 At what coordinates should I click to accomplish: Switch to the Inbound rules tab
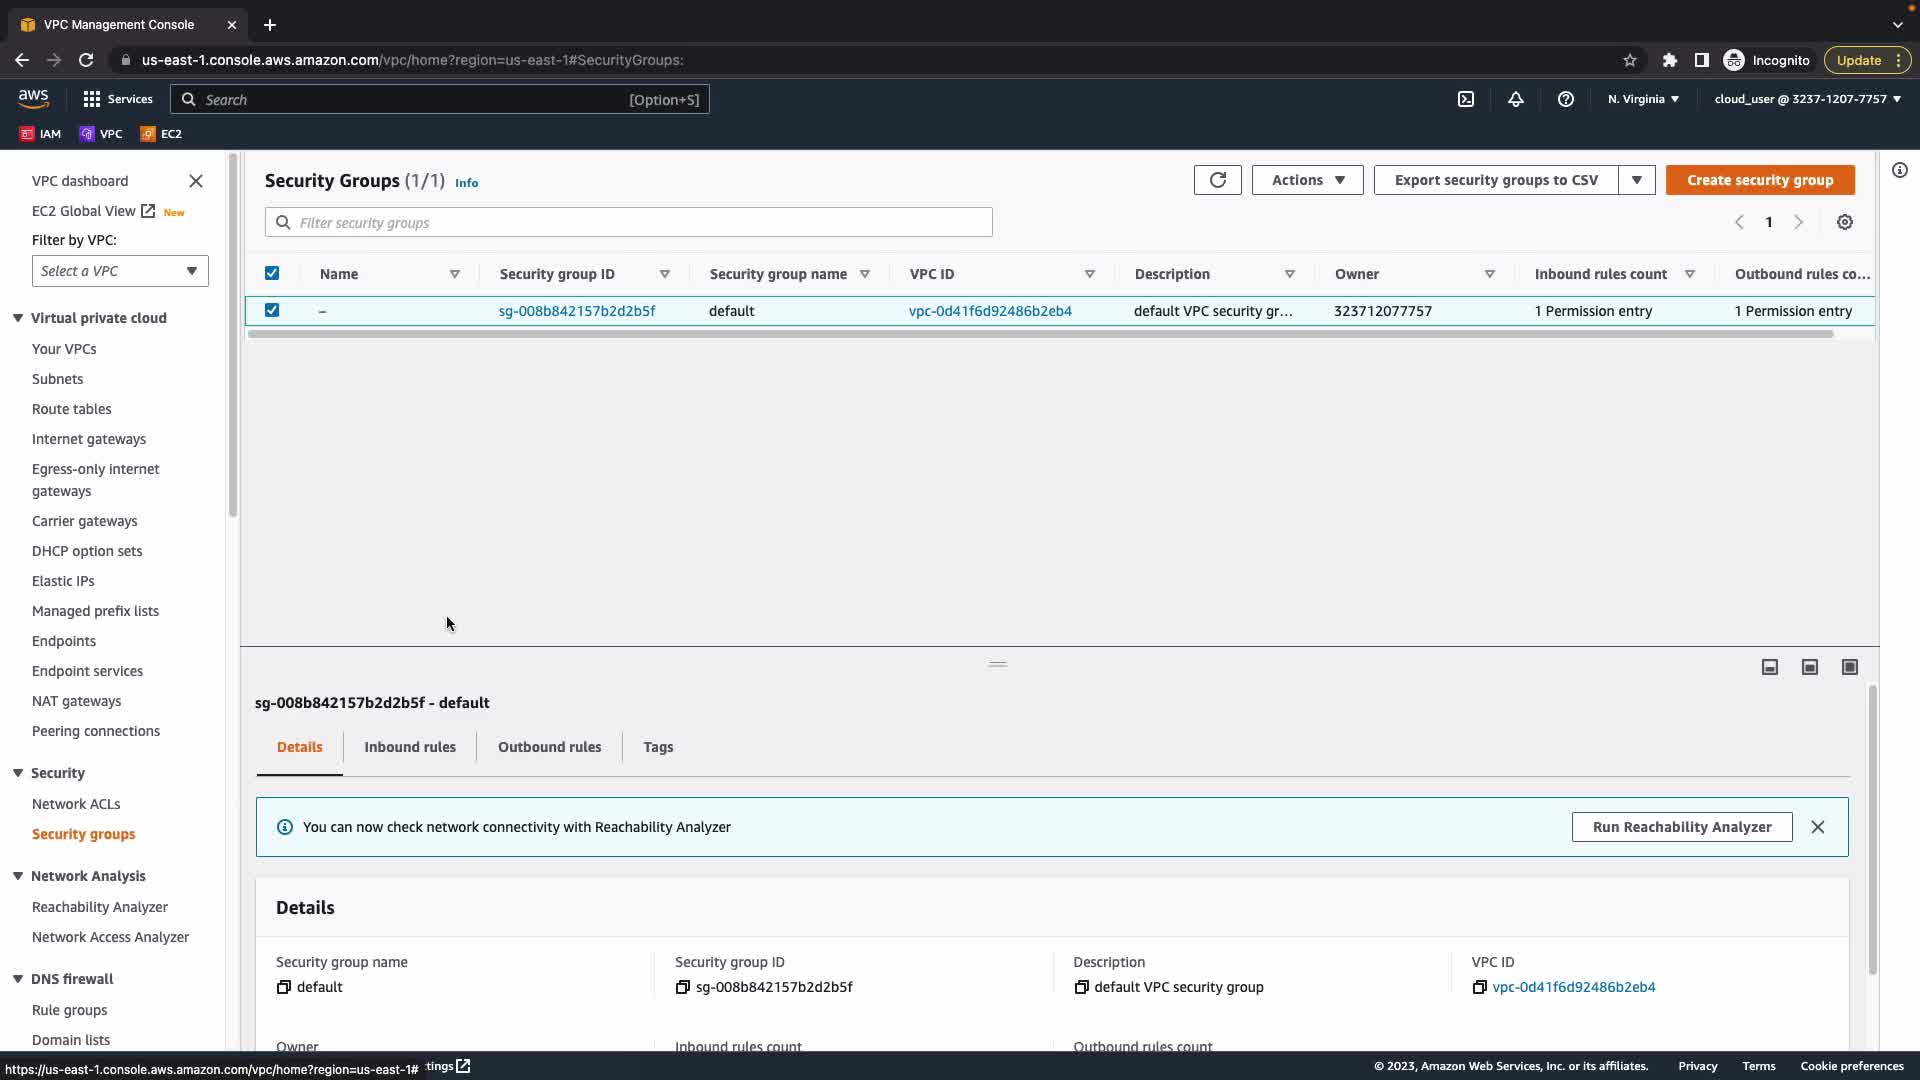click(410, 747)
